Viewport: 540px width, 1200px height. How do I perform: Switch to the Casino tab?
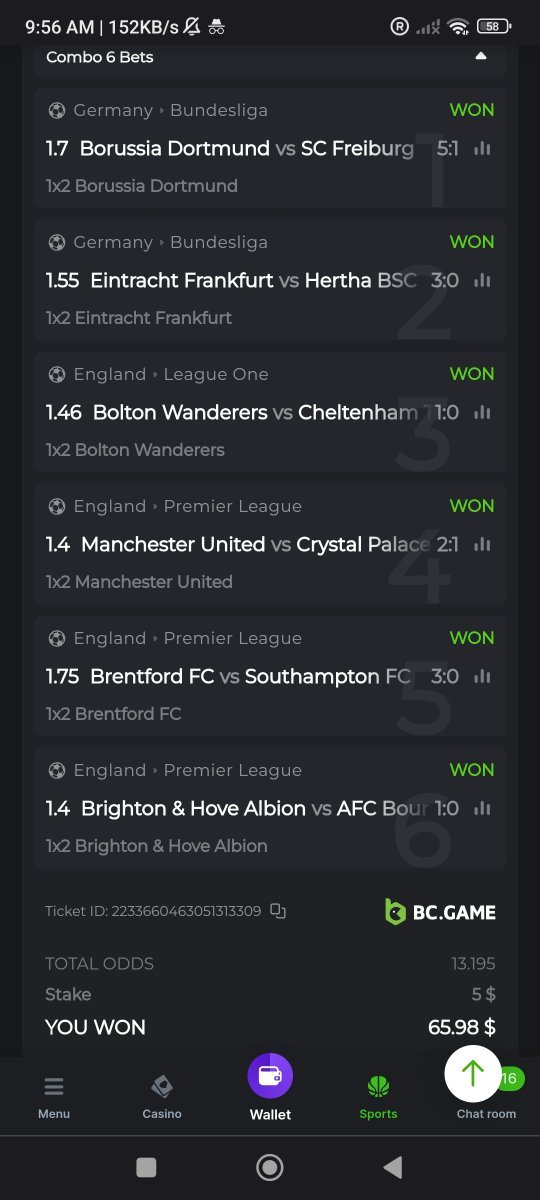pos(162,1097)
